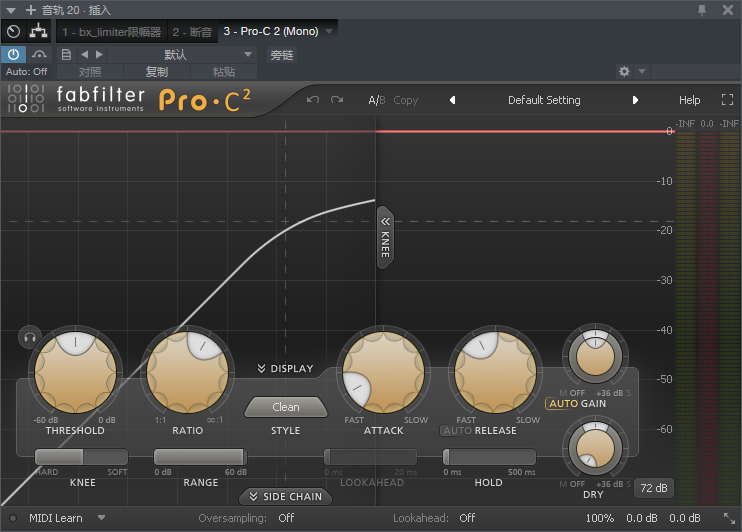Go to previous preset with left arrow
This screenshot has height=532, width=742.
click(452, 100)
